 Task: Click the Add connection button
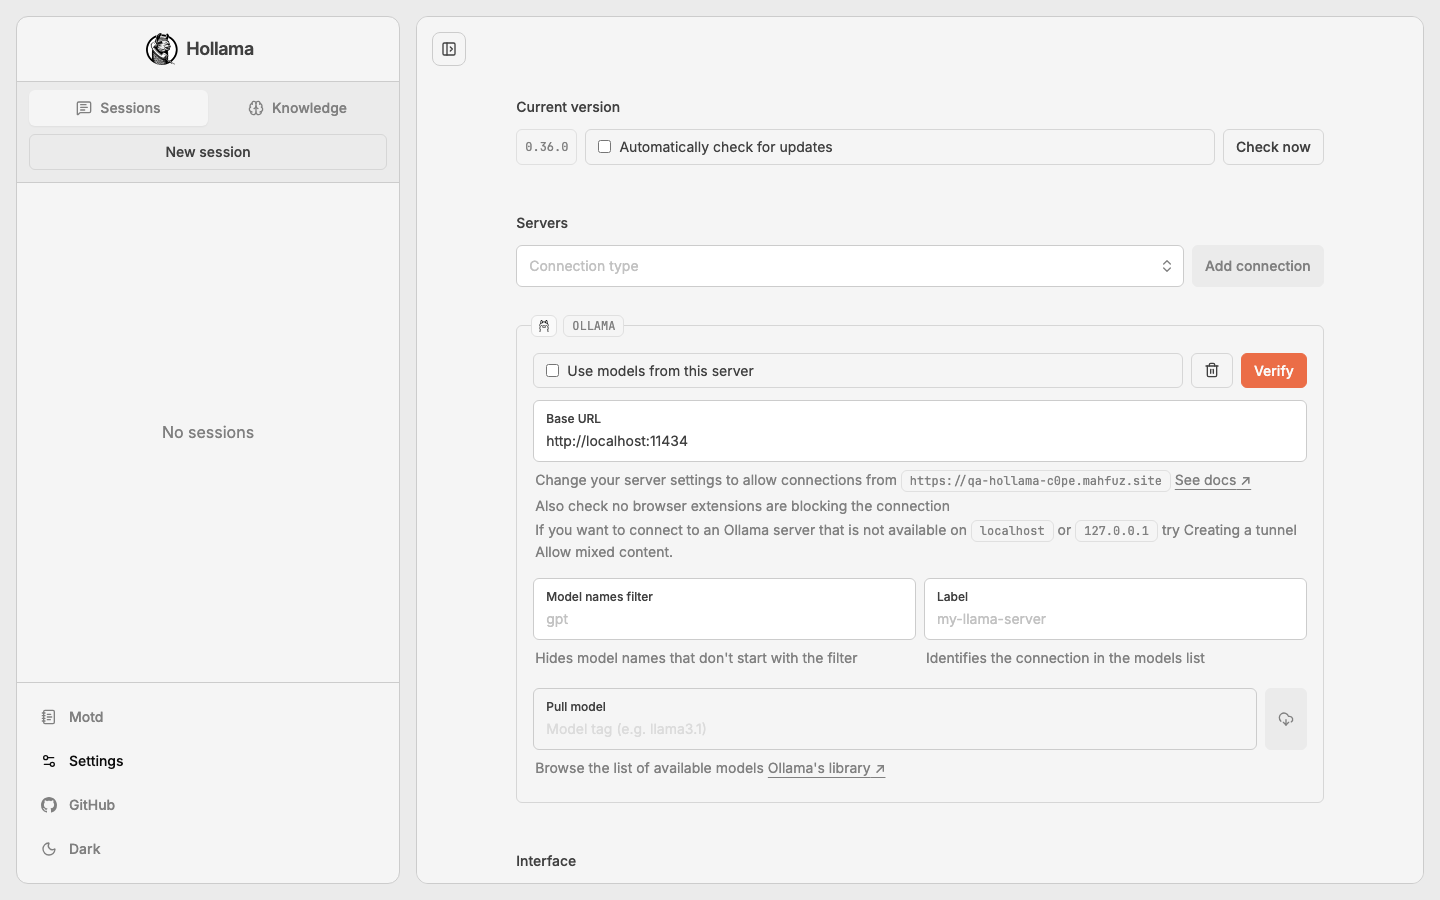(x=1258, y=266)
